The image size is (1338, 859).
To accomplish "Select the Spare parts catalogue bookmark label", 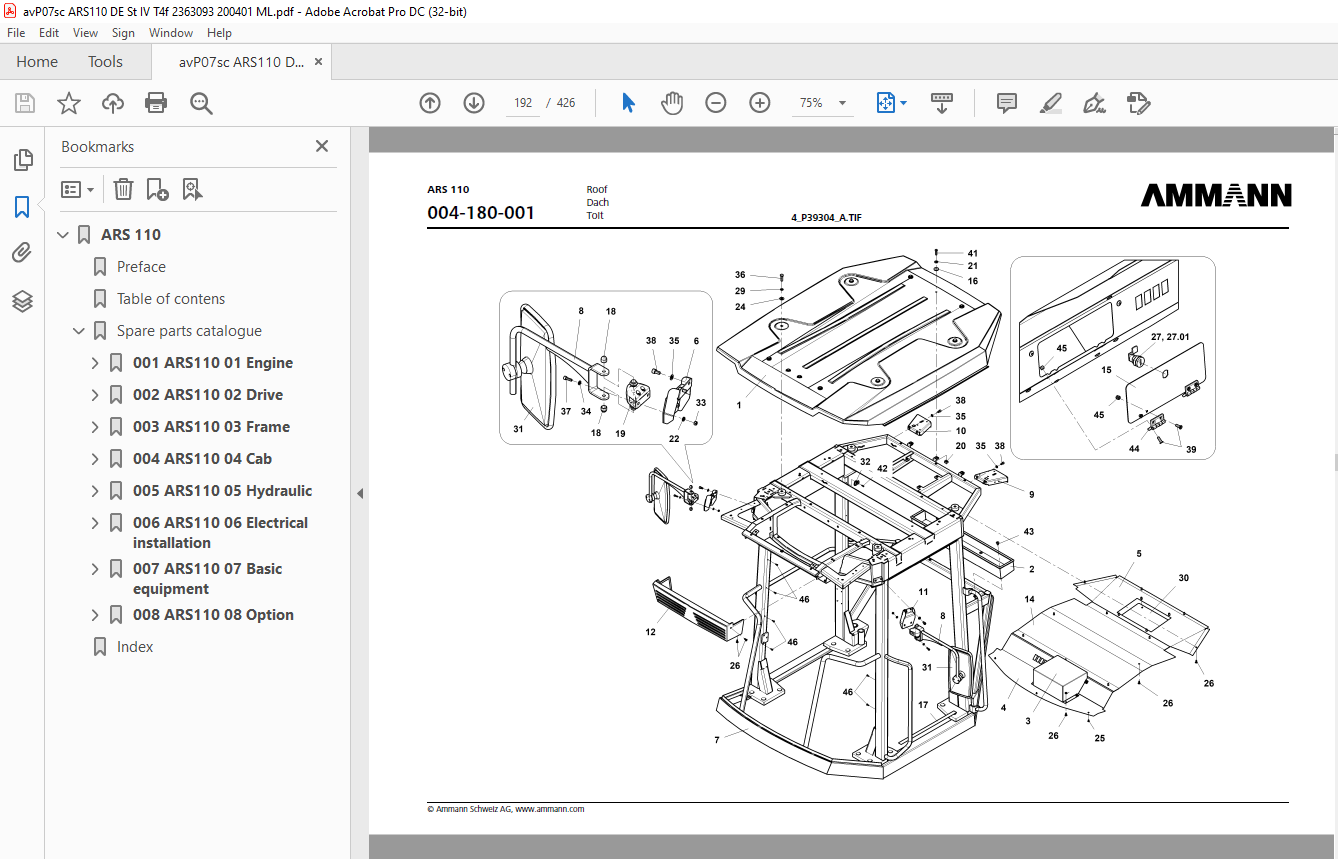I will 189,331.
